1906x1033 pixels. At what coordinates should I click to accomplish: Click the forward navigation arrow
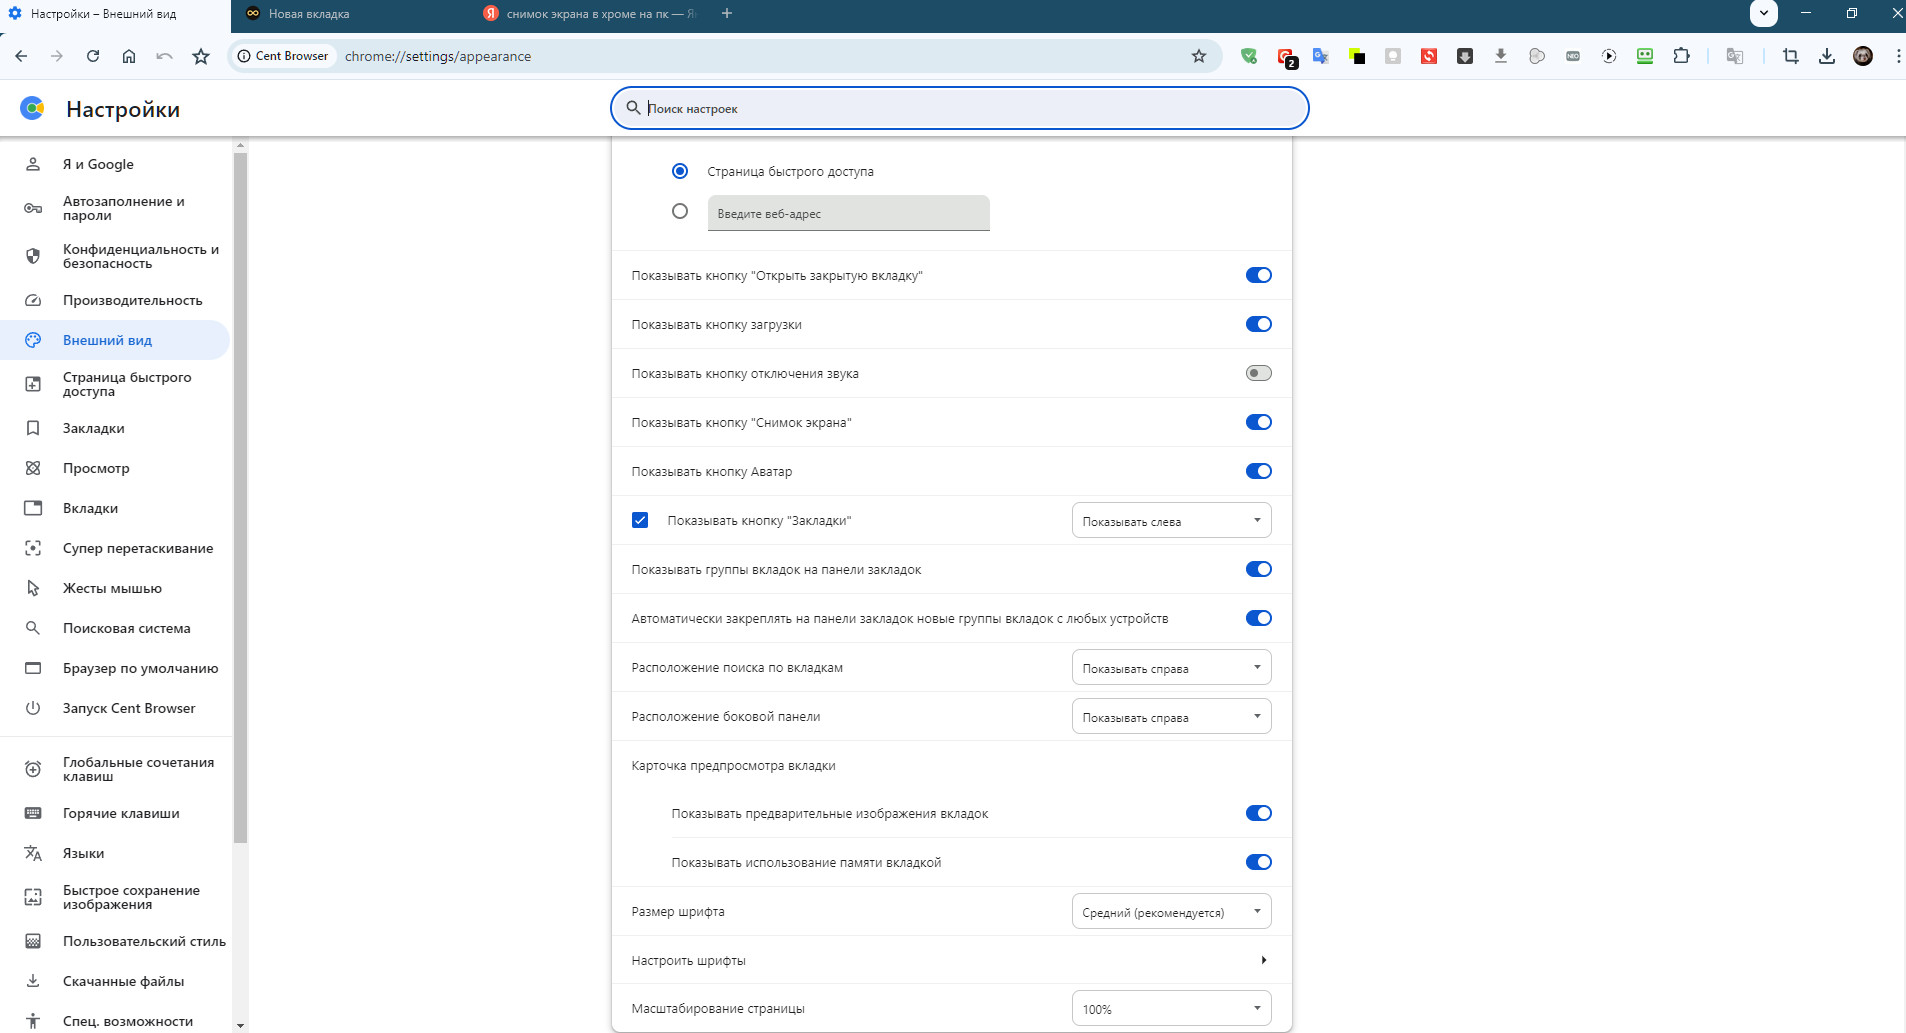click(57, 56)
